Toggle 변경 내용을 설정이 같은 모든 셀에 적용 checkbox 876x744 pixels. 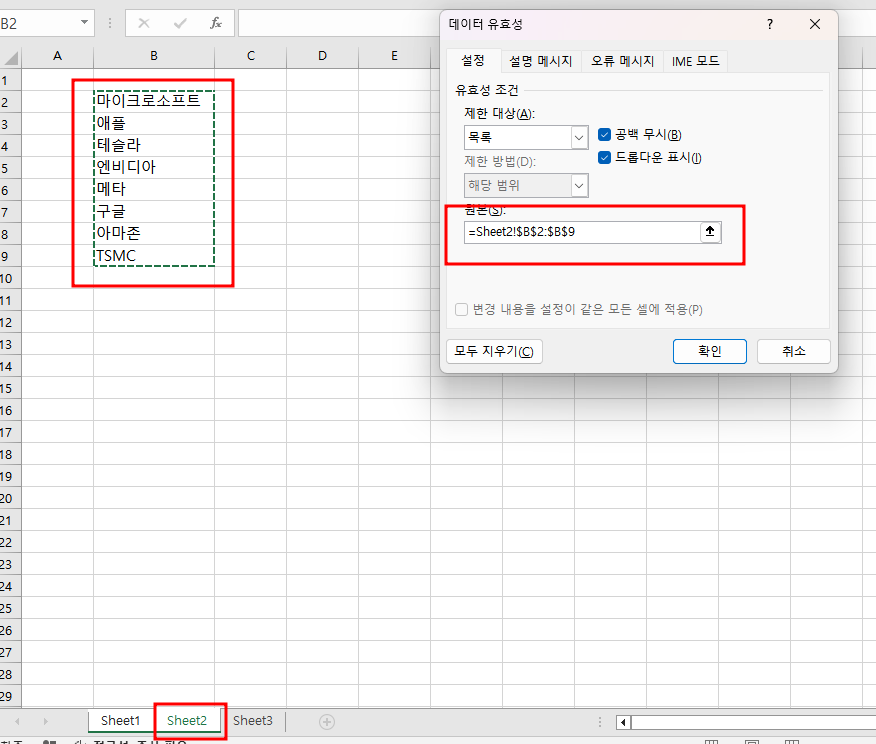tap(461, 309)
